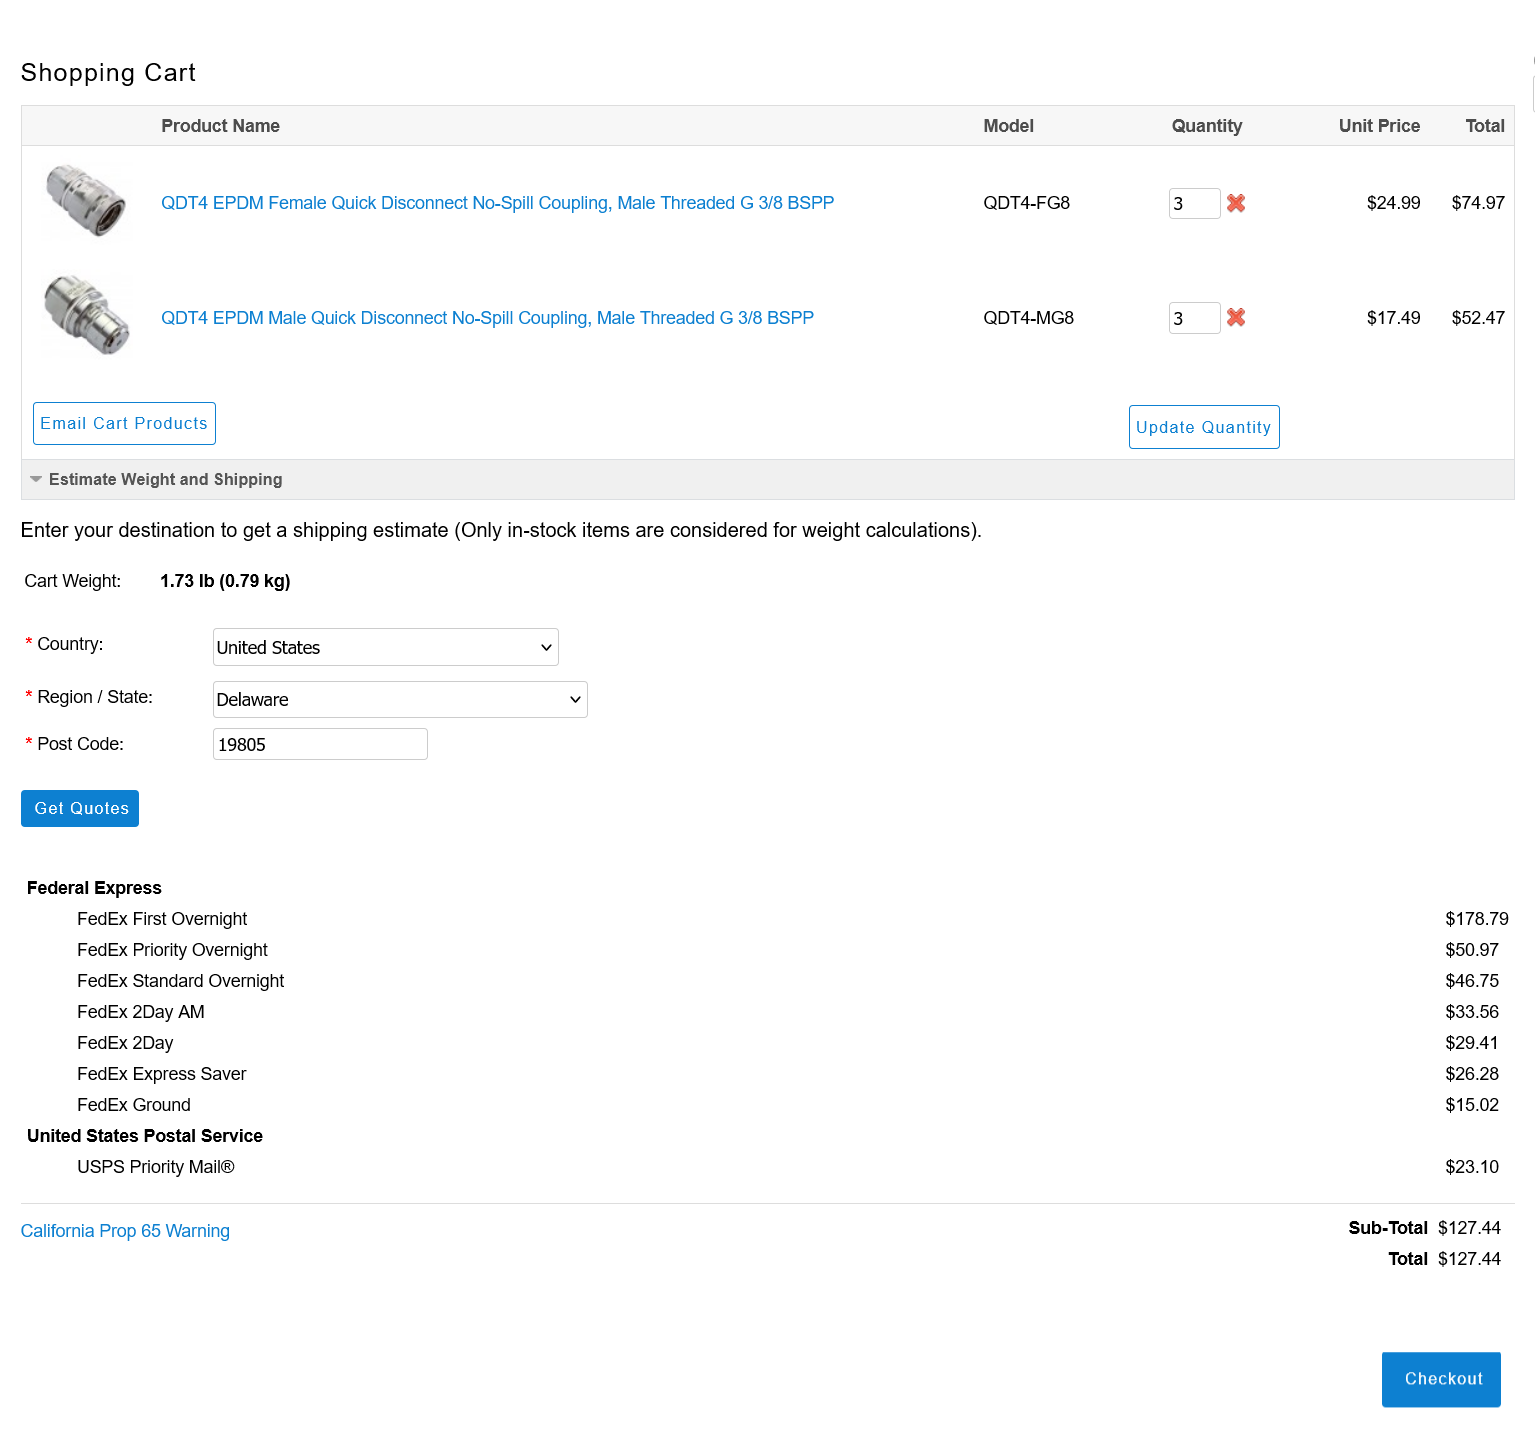1535x1442 pixels.
Task: Open the Region / State dropdown
Action: 400,700
